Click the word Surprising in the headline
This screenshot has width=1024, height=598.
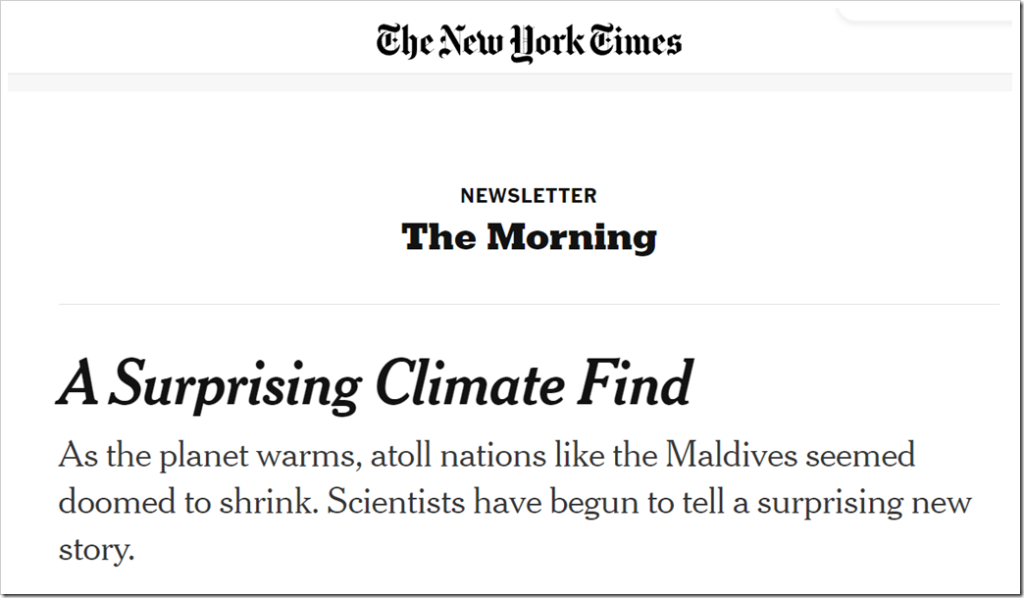click(235, 386)
